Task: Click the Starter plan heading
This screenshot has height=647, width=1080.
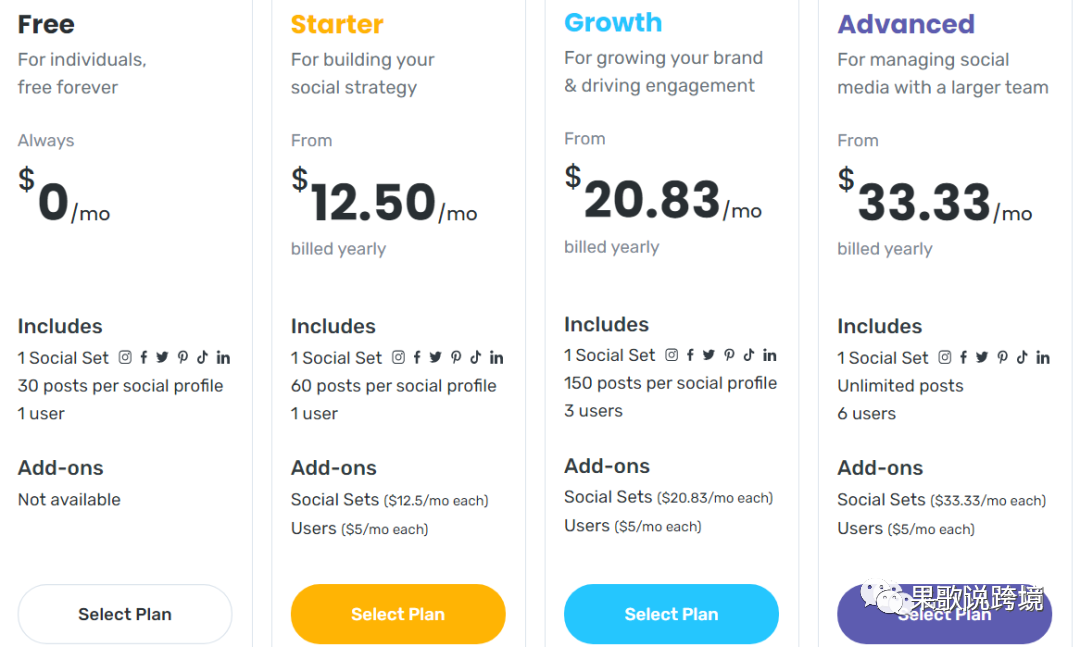Action: click(x=337, y=24)
